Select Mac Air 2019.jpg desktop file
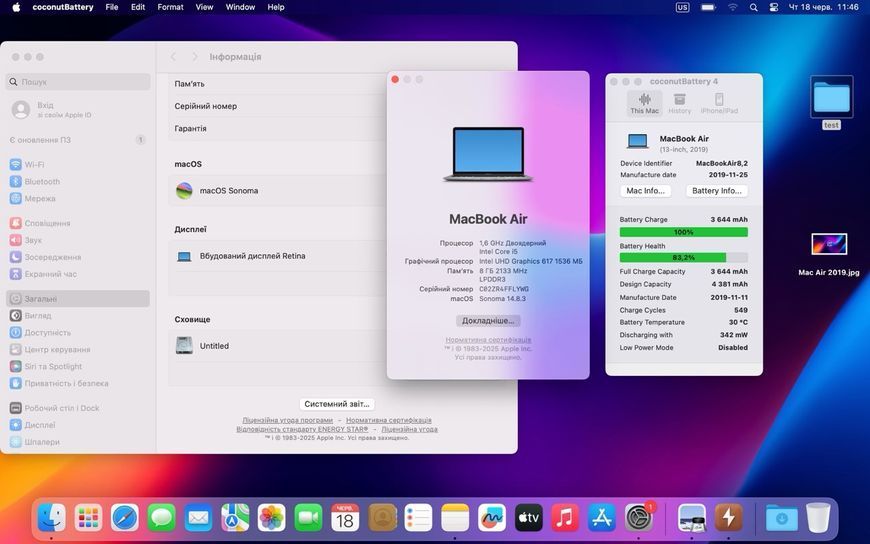Viewport: 870px width, 544px height. coord(829,254)
